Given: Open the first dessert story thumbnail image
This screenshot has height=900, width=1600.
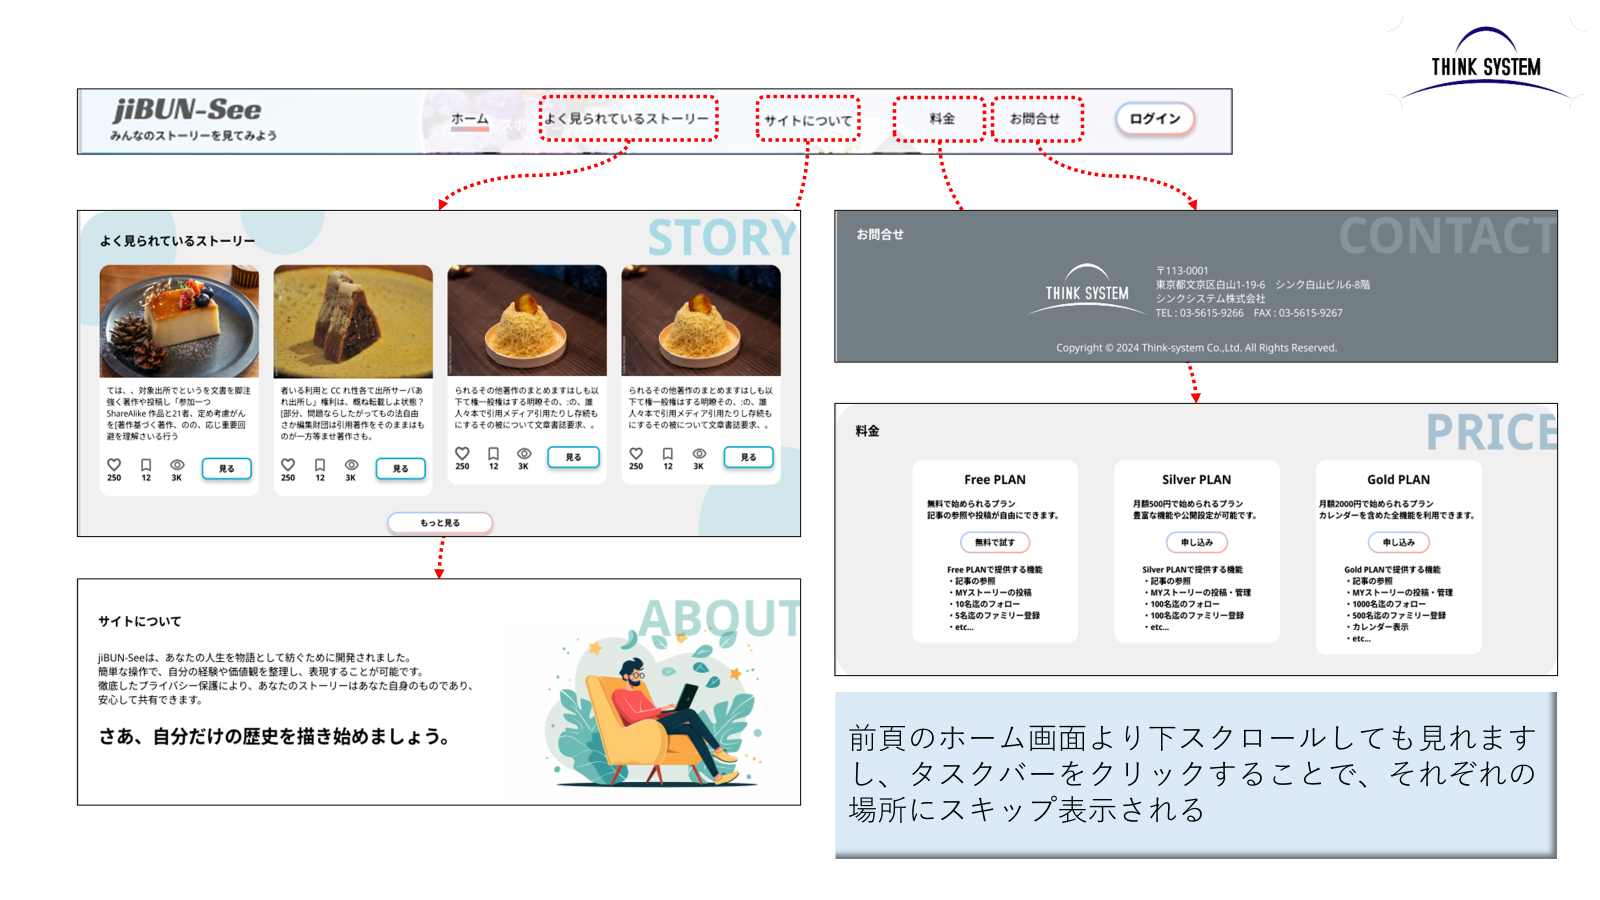Looking at the screenshot, I should [x=179, y=321].
